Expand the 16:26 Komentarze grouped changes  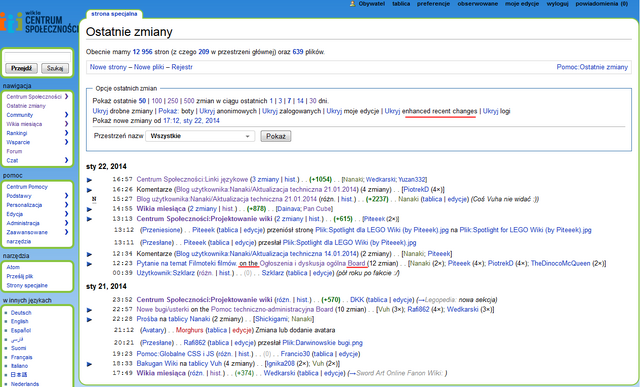point(89,190)
